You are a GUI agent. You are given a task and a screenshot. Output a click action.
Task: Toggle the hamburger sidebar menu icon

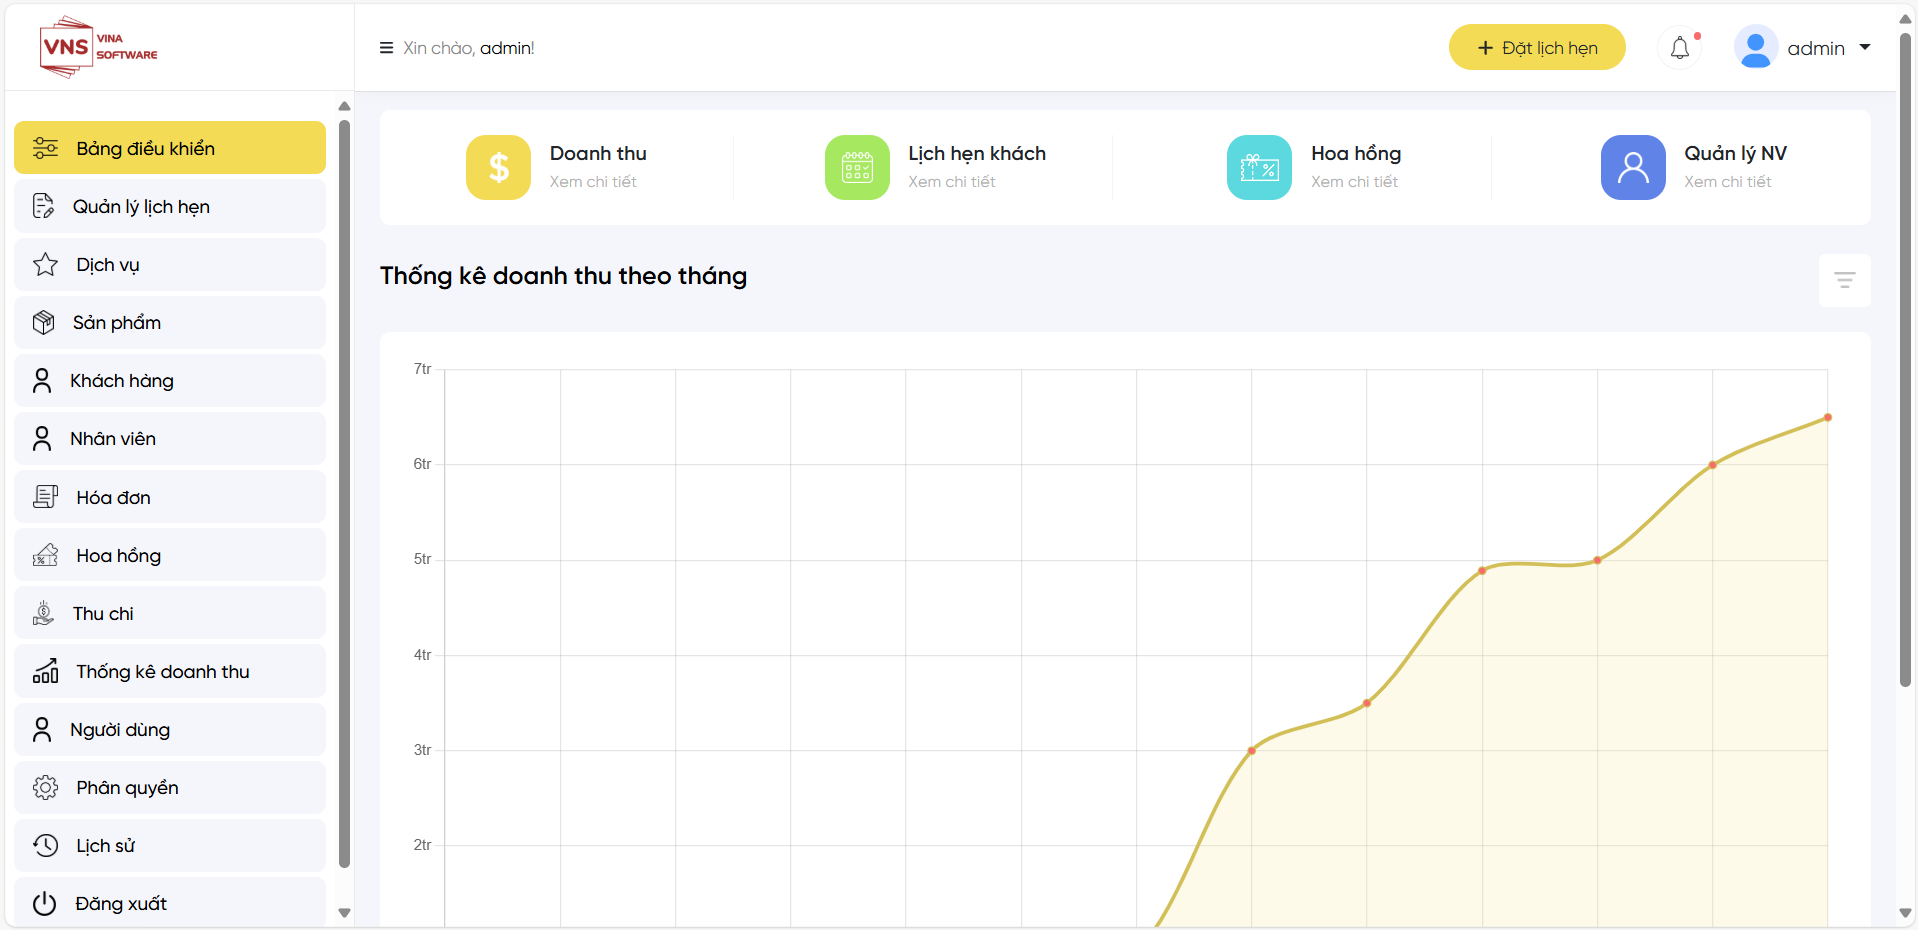point(386,48)
